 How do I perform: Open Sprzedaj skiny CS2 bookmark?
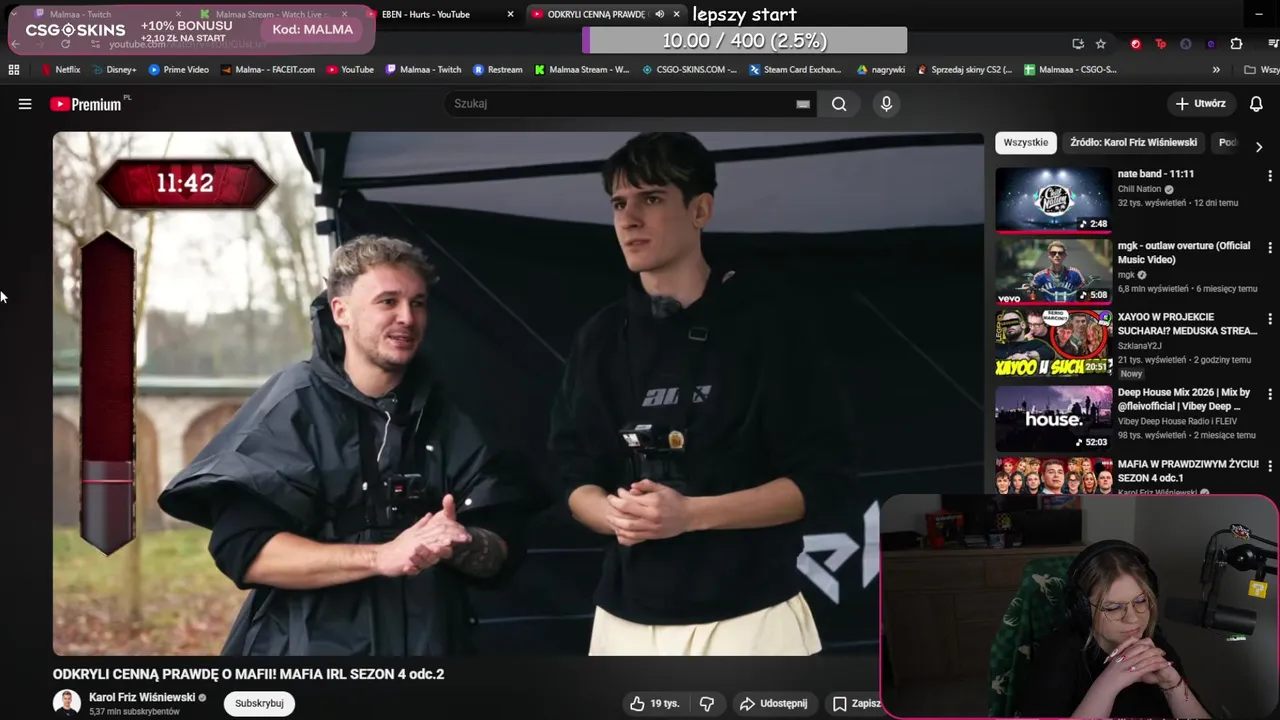click(x=965, y=70)
